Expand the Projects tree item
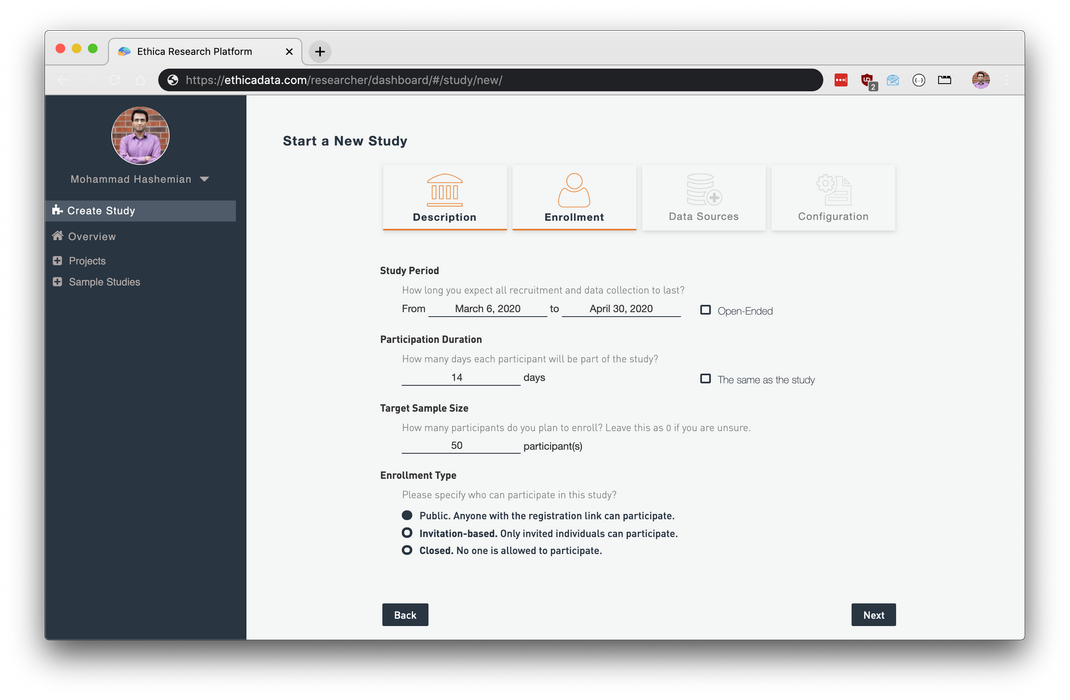Image resolution: width=1070 pixels, height=700 pixels. tap(57, 261)
